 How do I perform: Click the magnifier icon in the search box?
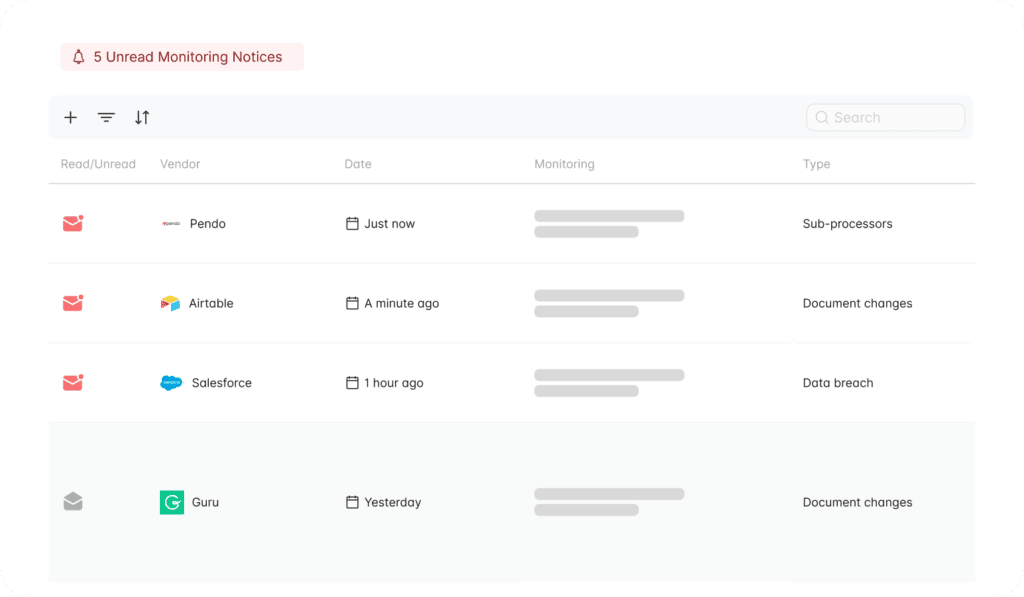coord(821,117)
